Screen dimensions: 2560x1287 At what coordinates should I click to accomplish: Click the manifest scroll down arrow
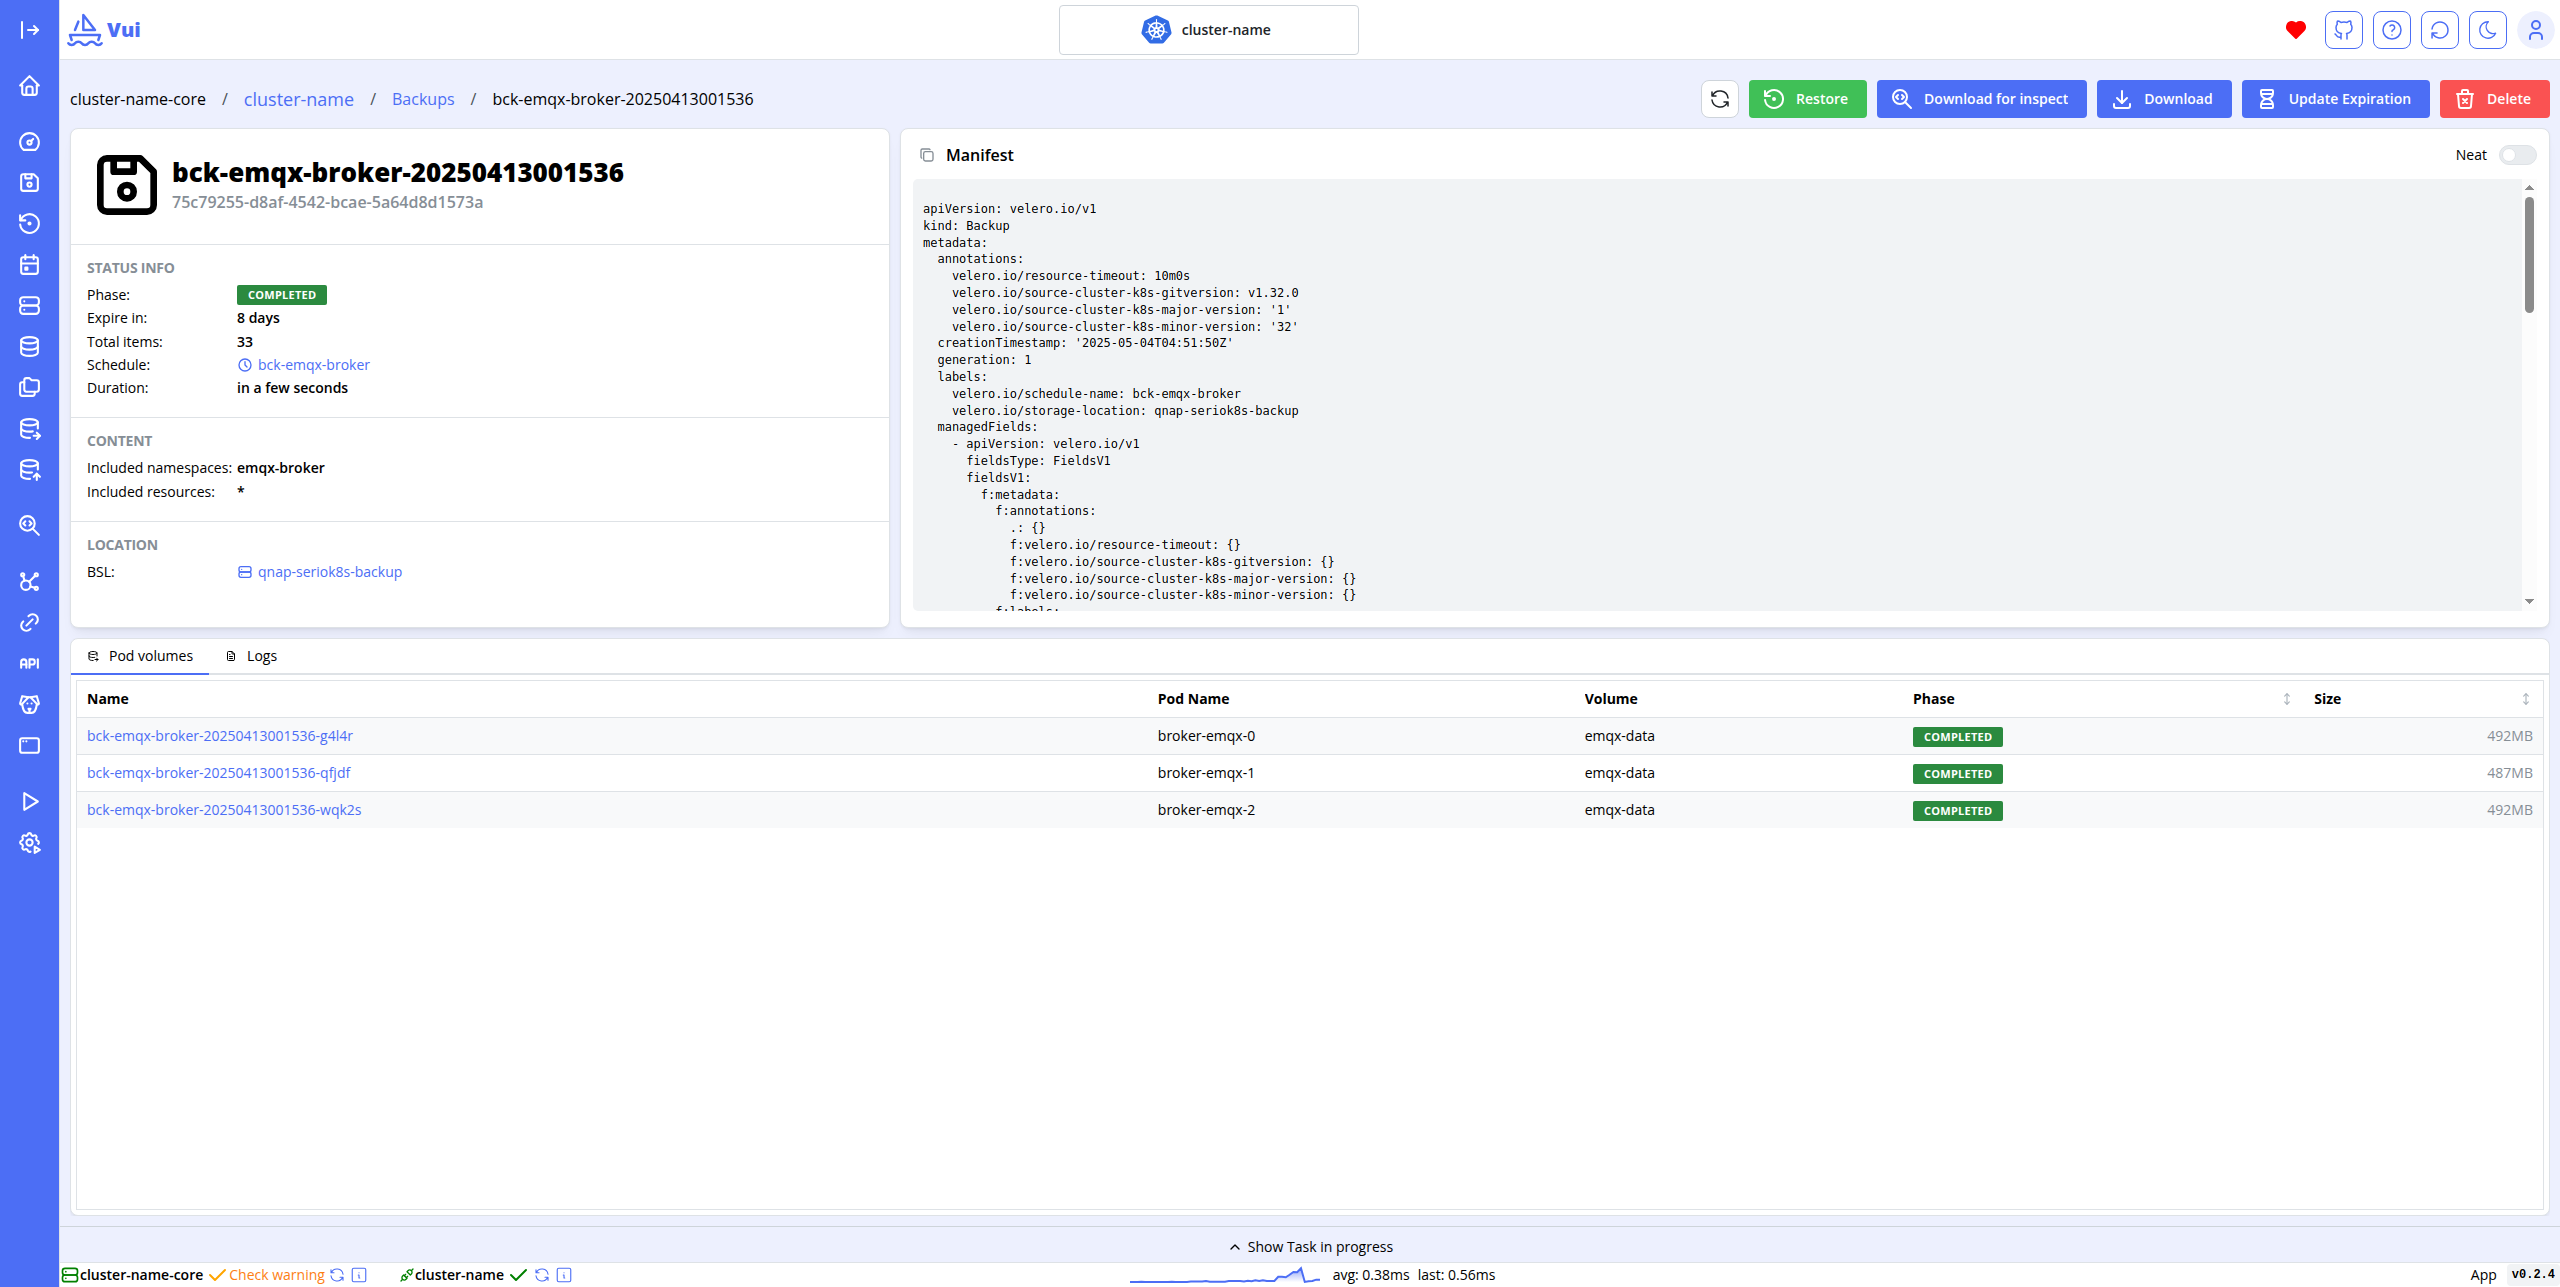click(x=2529, y=601)
